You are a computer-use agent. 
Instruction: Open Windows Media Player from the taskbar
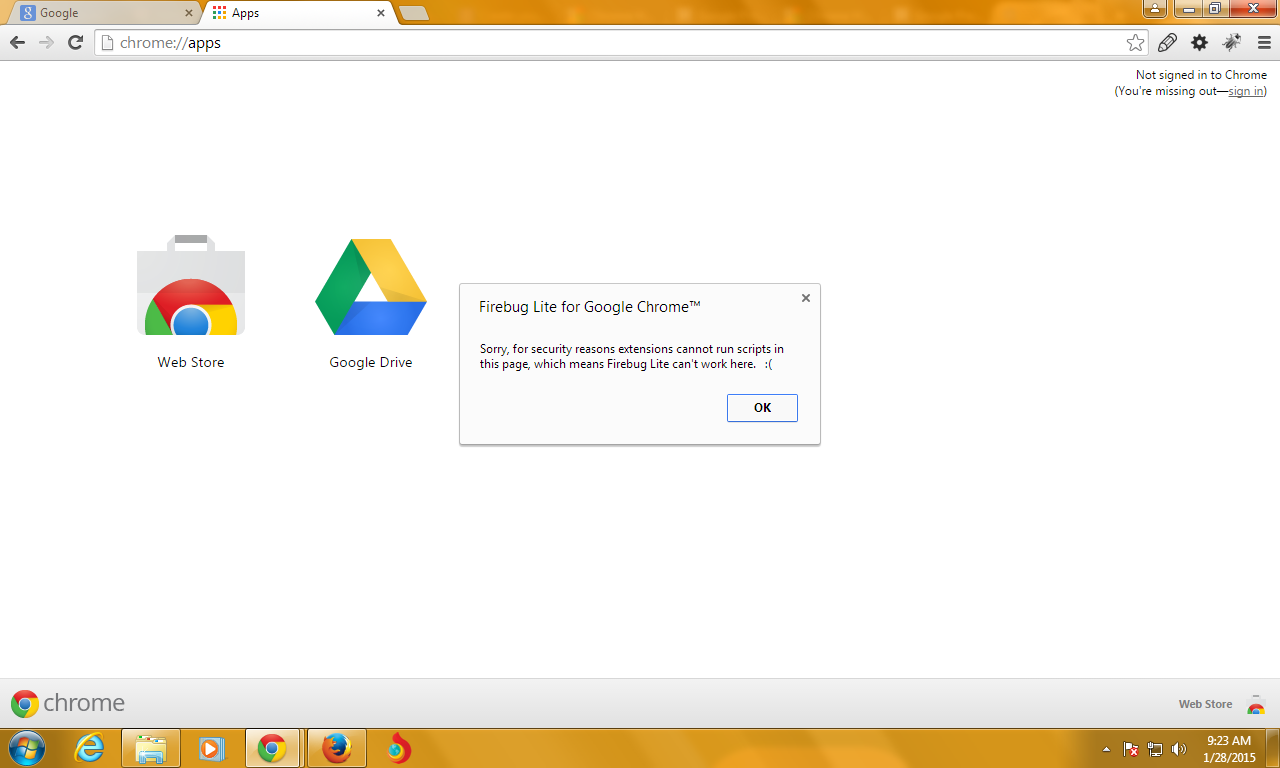pyautogui.click(x=212, y=748)
